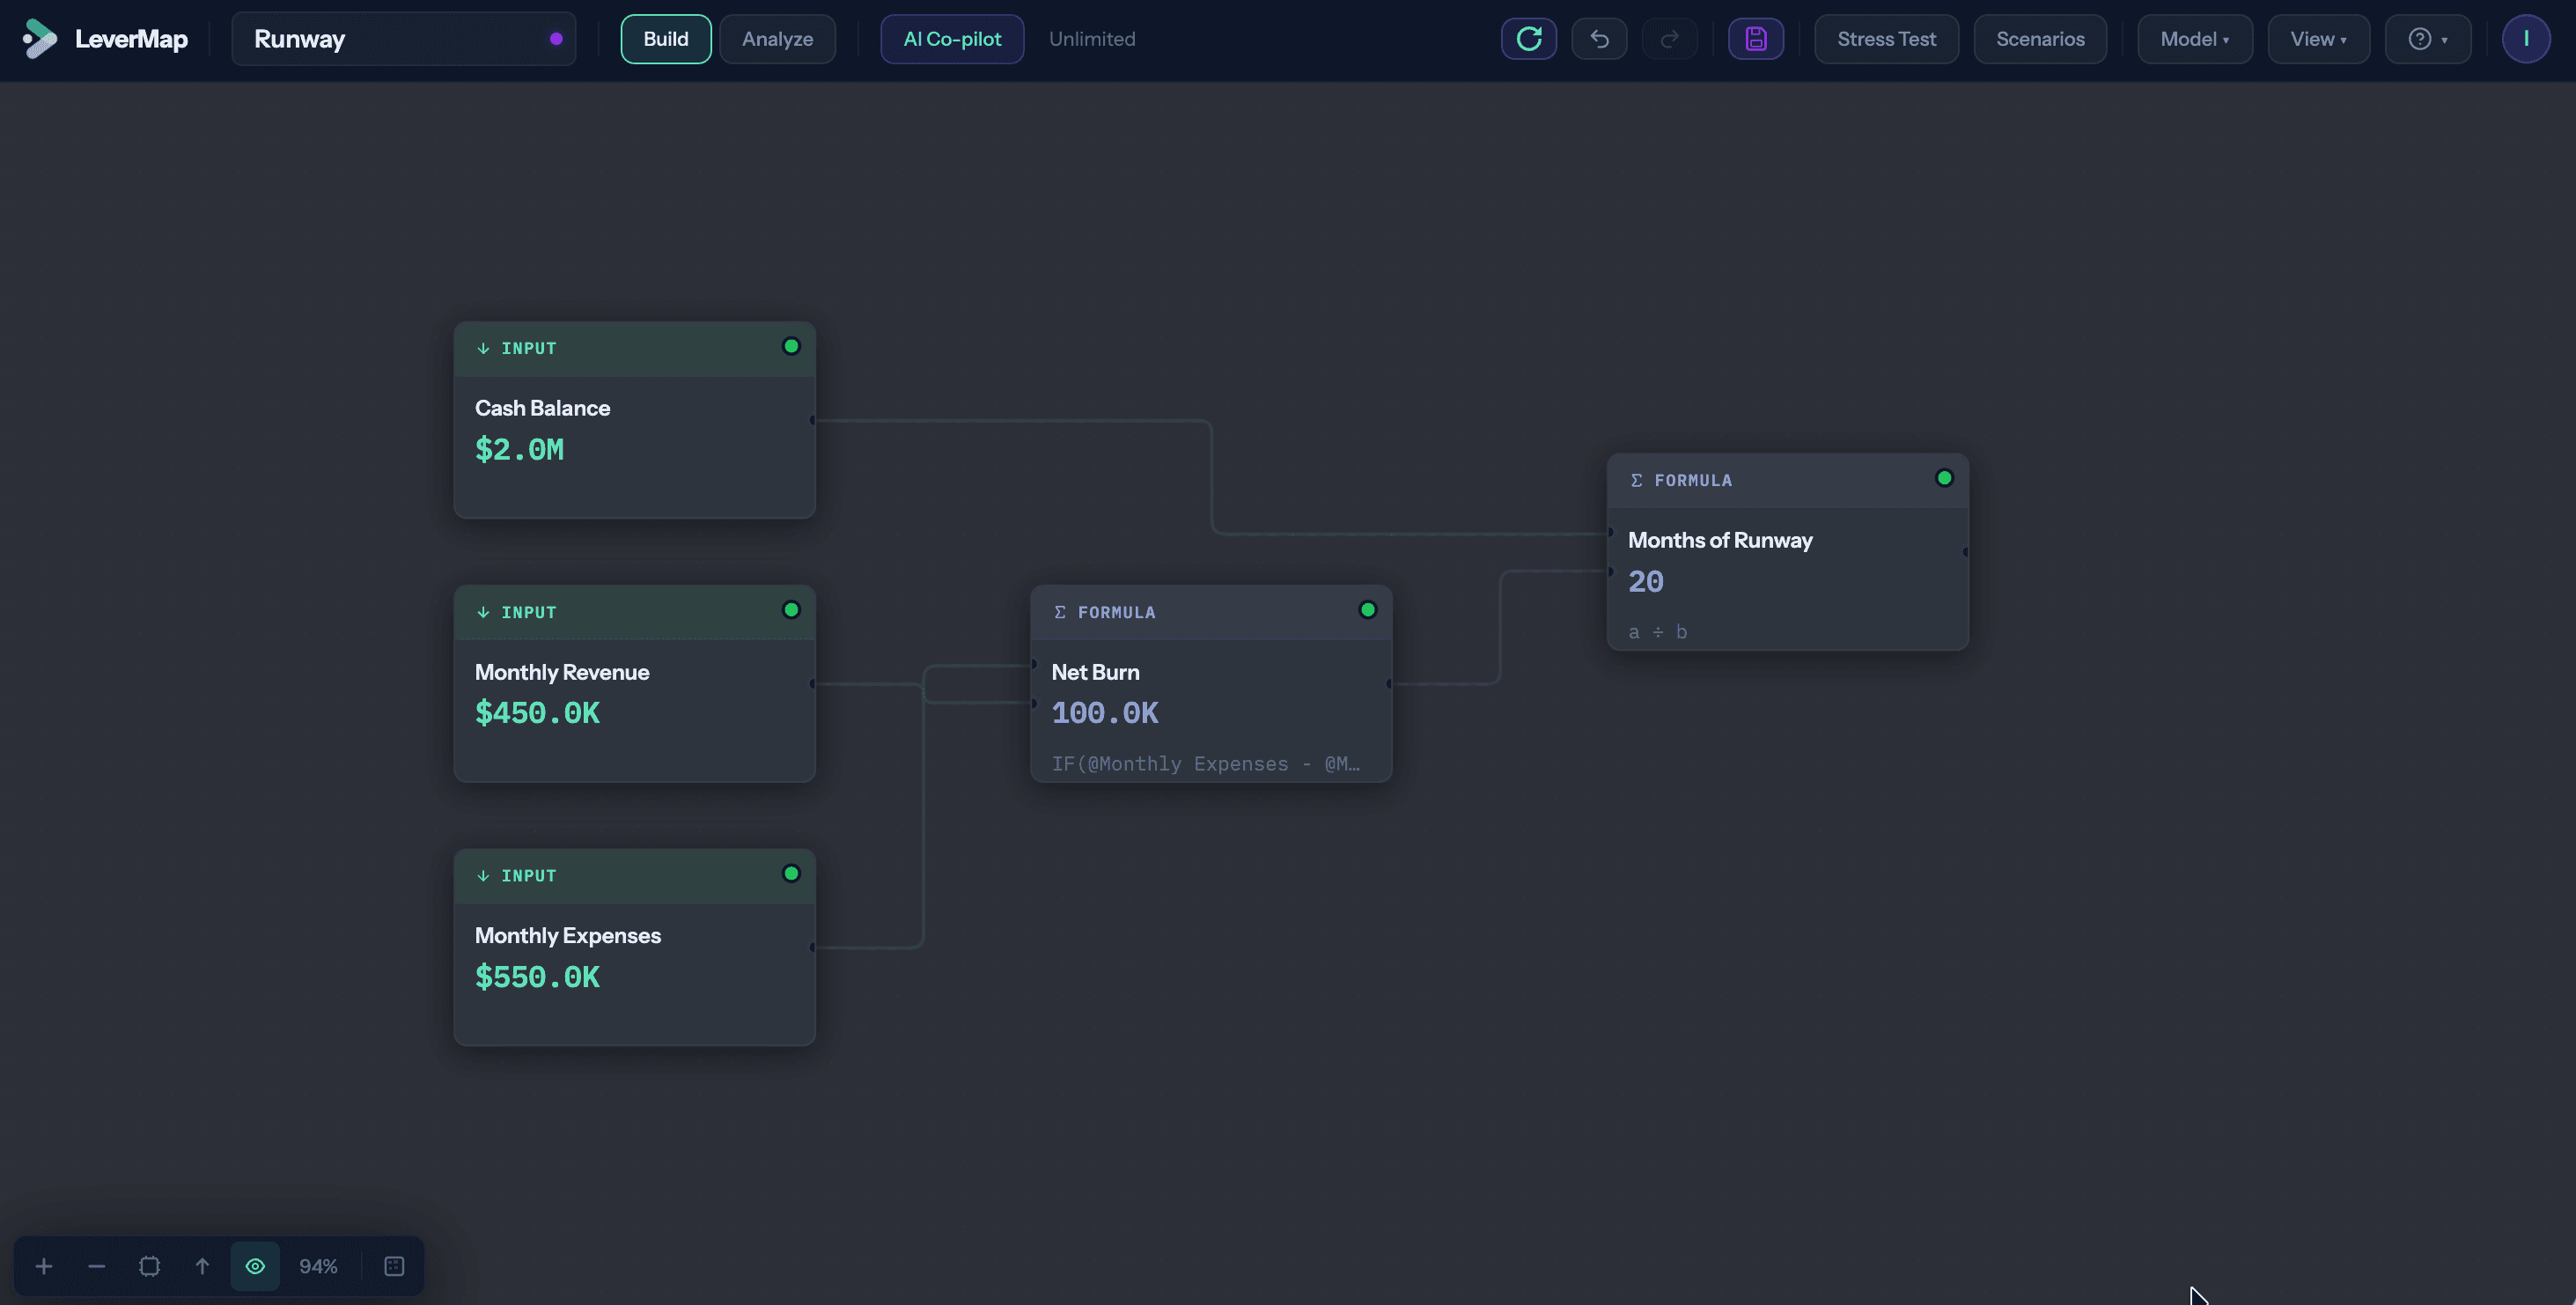Image resolution: width=2576 pixels, height=1305 pixels.
Task: Click the purple save icon
Action: 1755,39
